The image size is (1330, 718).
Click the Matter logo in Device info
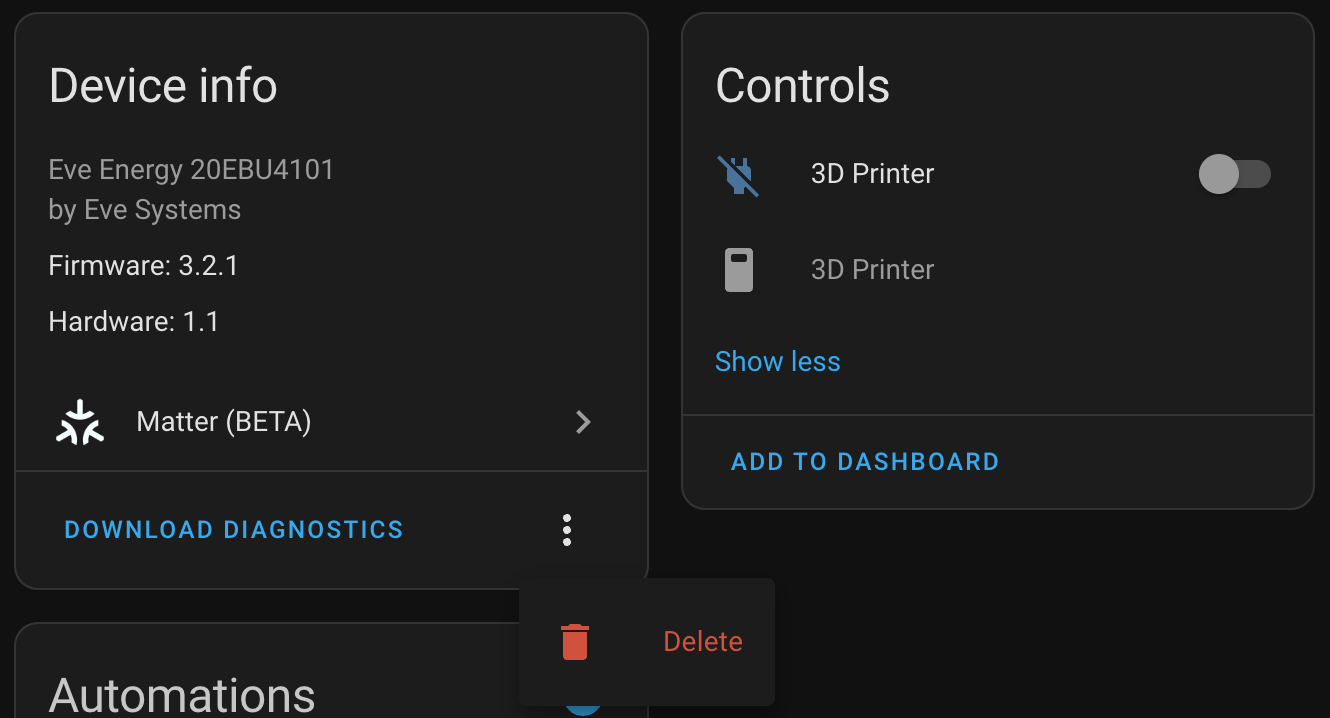(79, 422)
